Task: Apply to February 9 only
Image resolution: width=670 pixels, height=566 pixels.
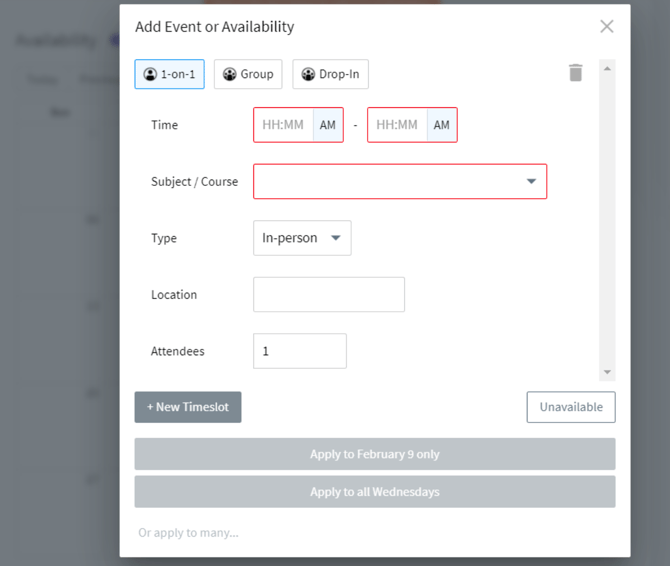Action: (x=375, y=454)
